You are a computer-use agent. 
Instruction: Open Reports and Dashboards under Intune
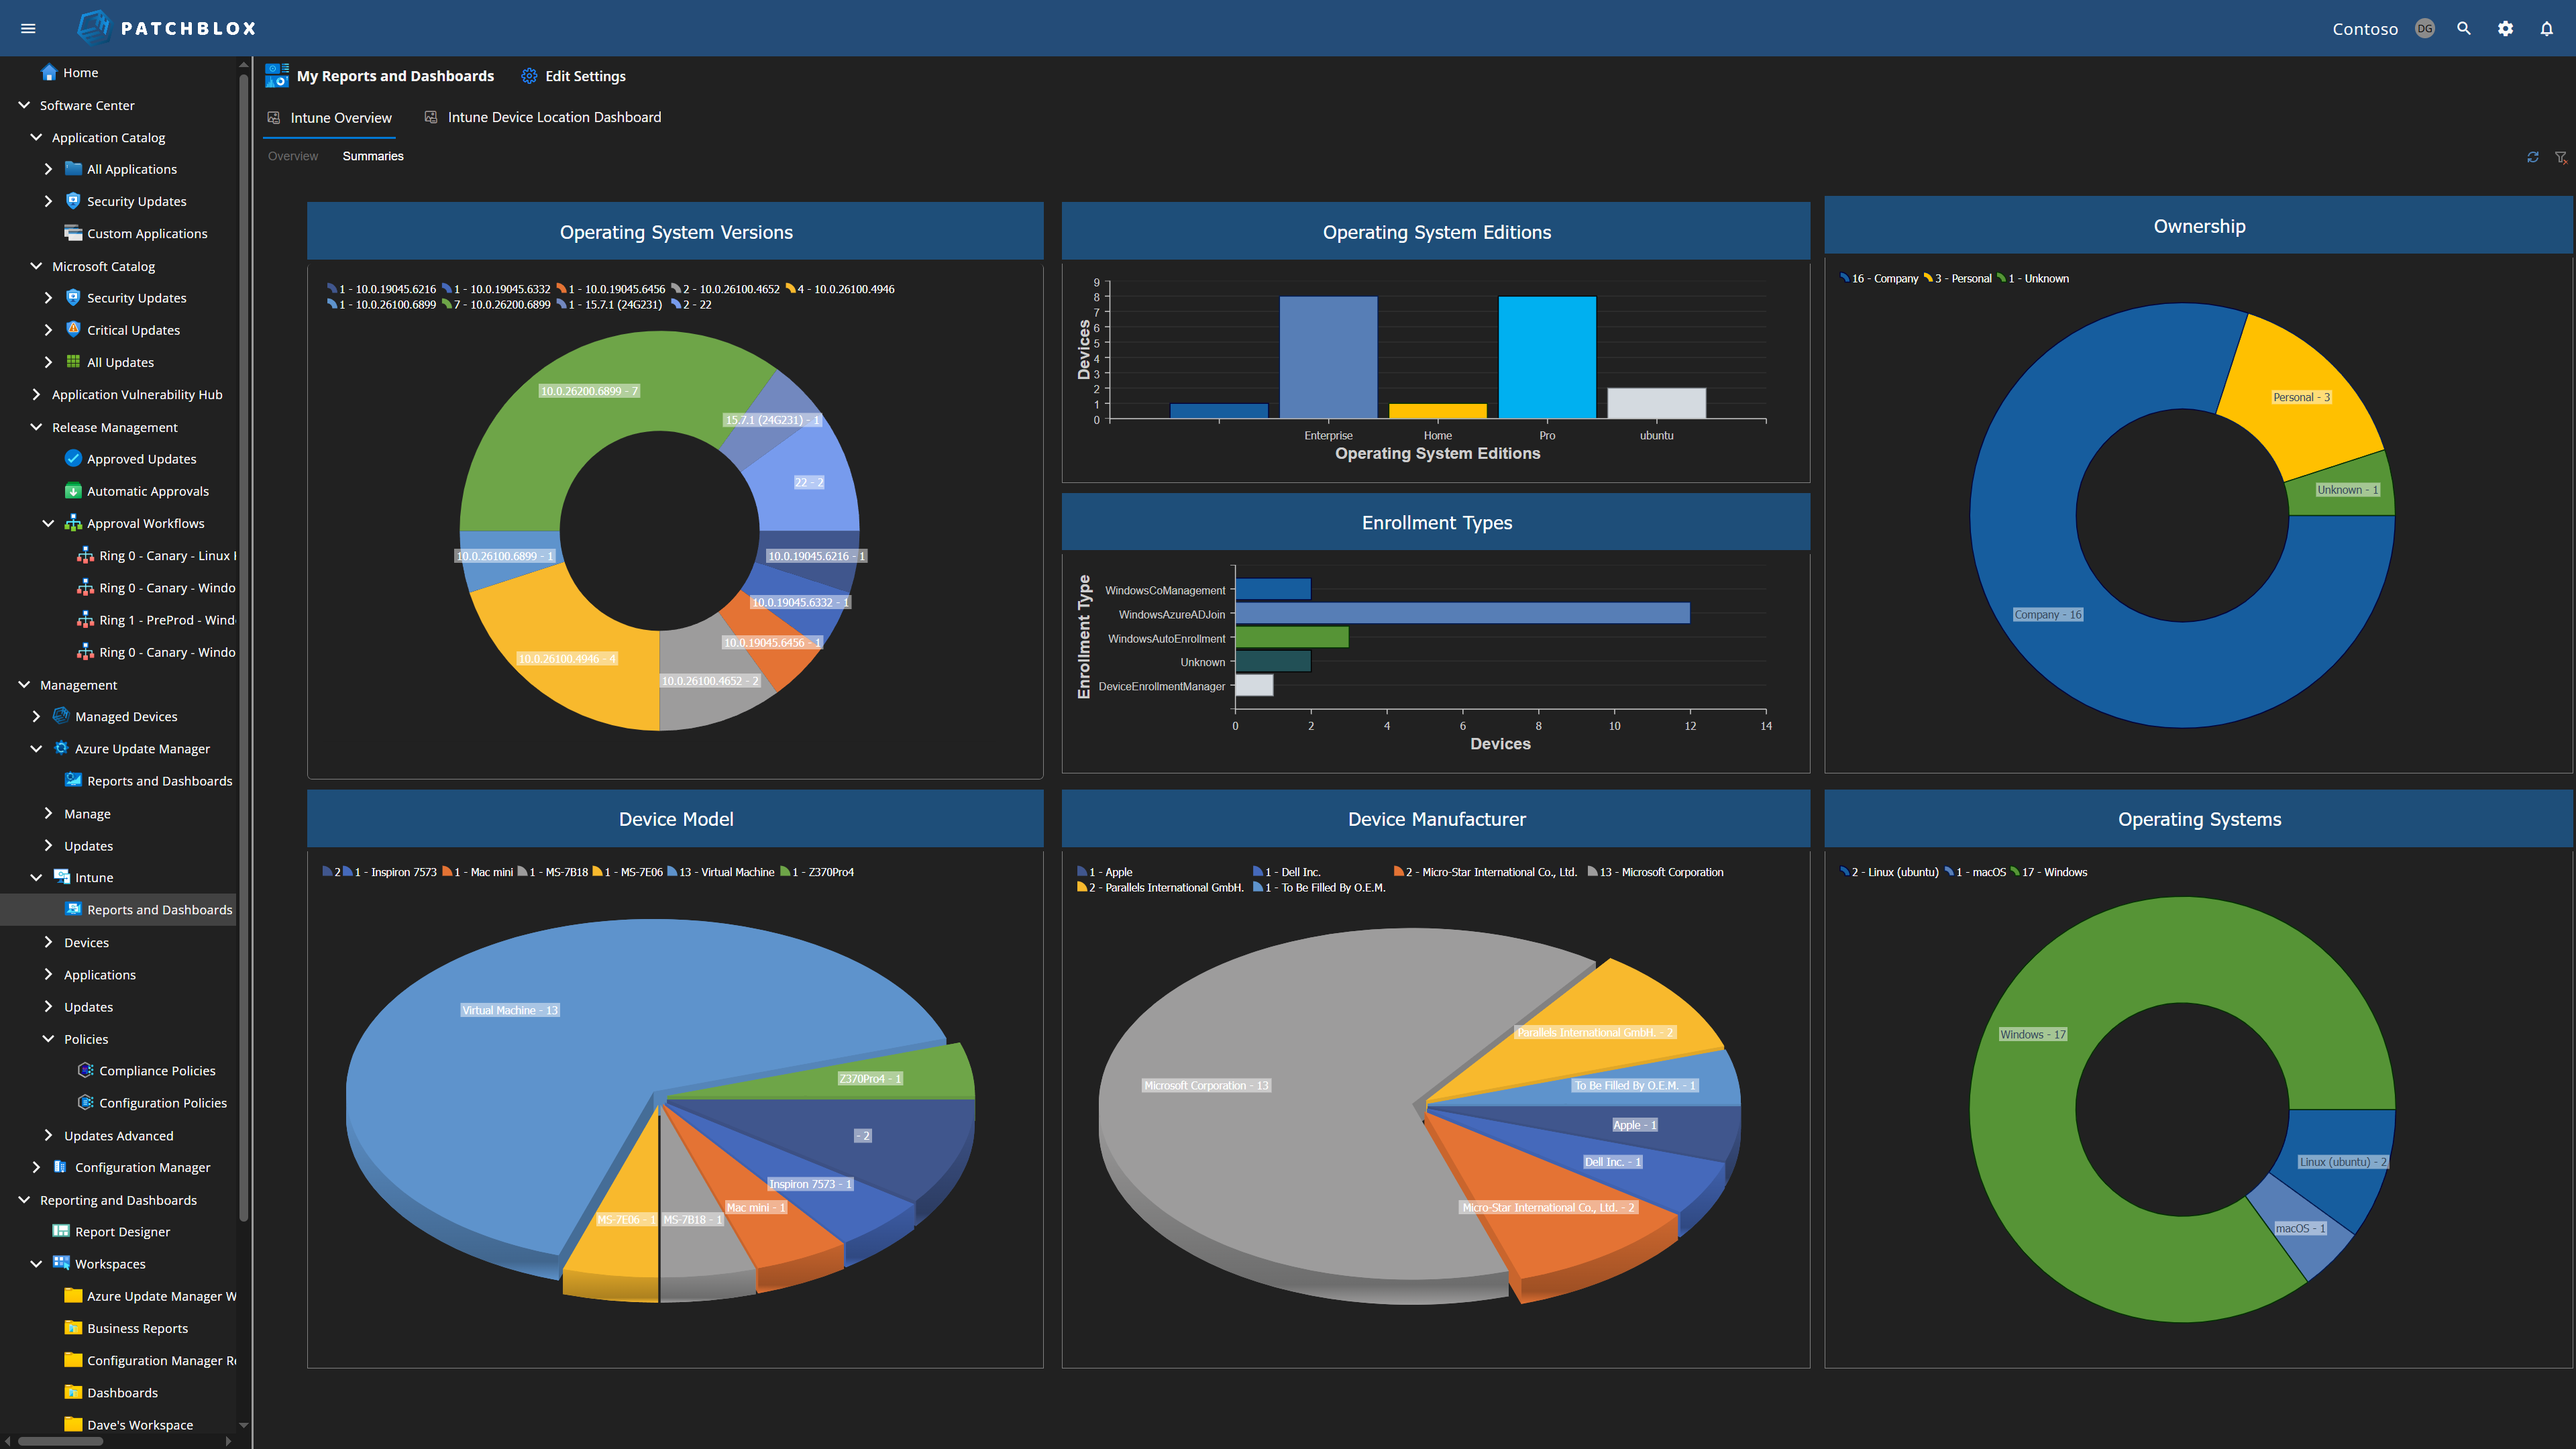(x=160, y=909)
